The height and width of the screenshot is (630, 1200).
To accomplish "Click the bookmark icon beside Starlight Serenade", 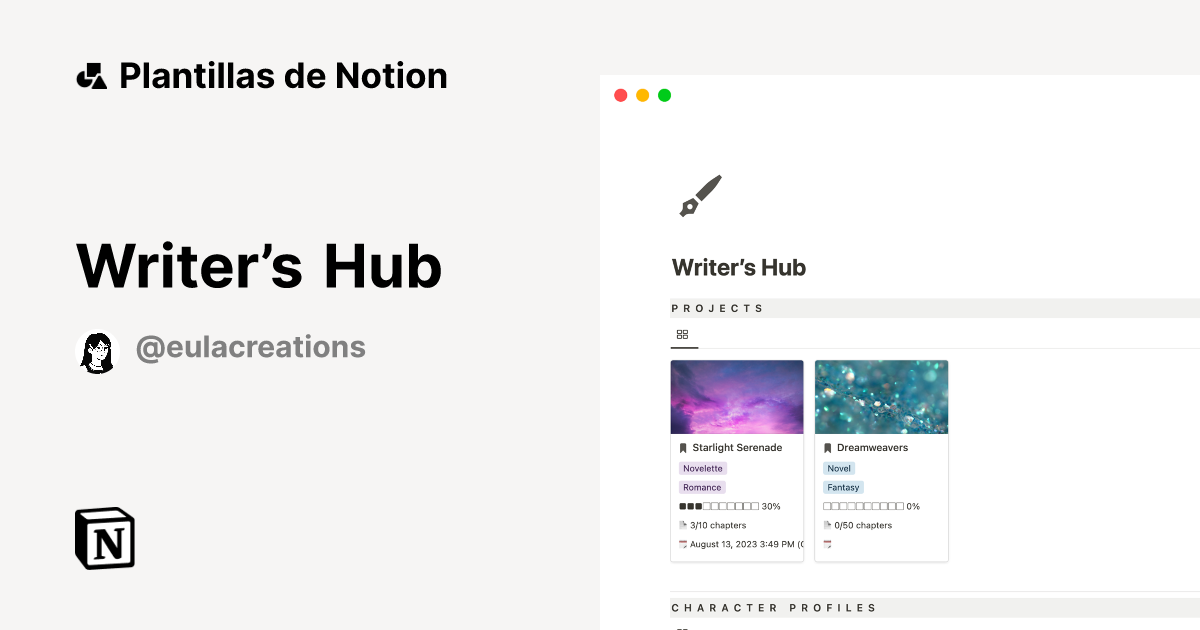I will 683,447.
